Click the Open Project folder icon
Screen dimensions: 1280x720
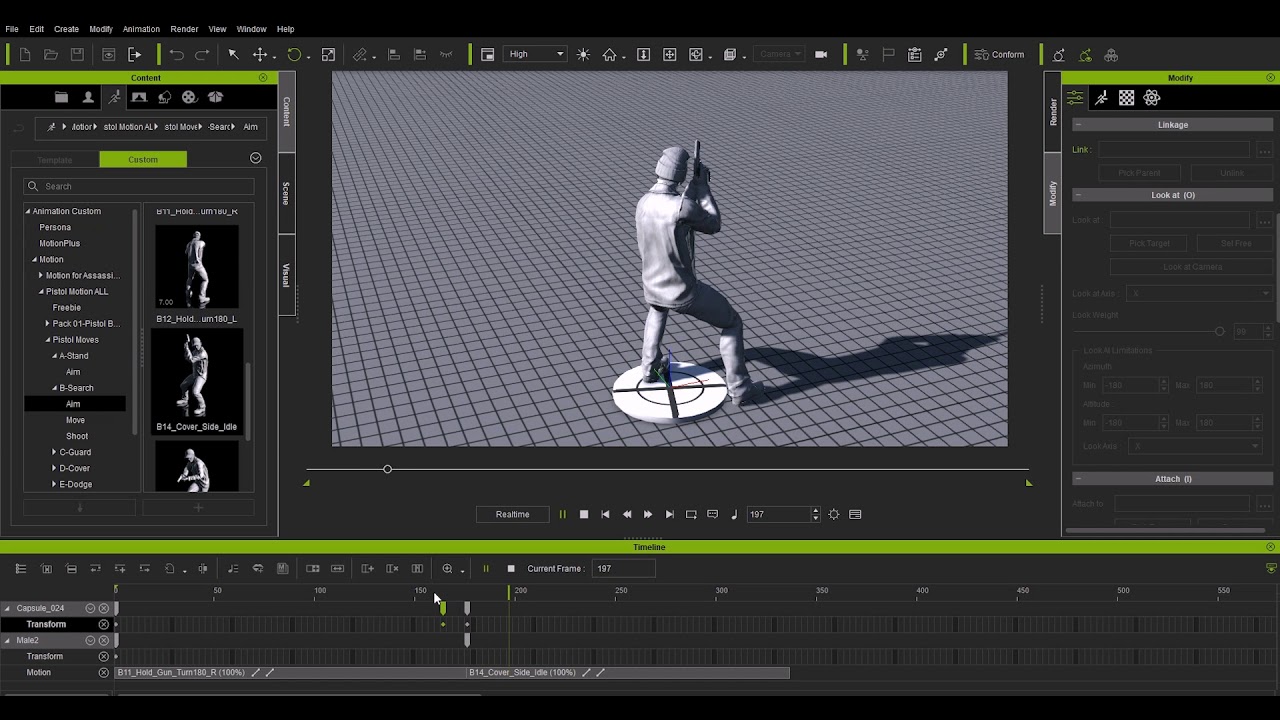(51, 55)
